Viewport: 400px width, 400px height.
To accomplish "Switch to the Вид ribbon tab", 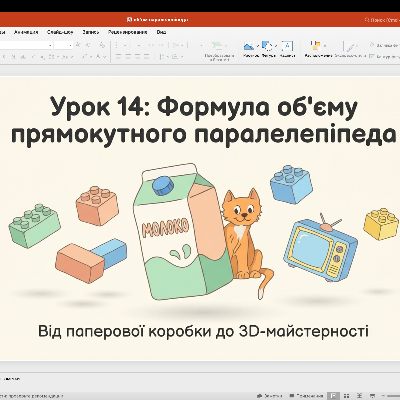I will [161, 32].
